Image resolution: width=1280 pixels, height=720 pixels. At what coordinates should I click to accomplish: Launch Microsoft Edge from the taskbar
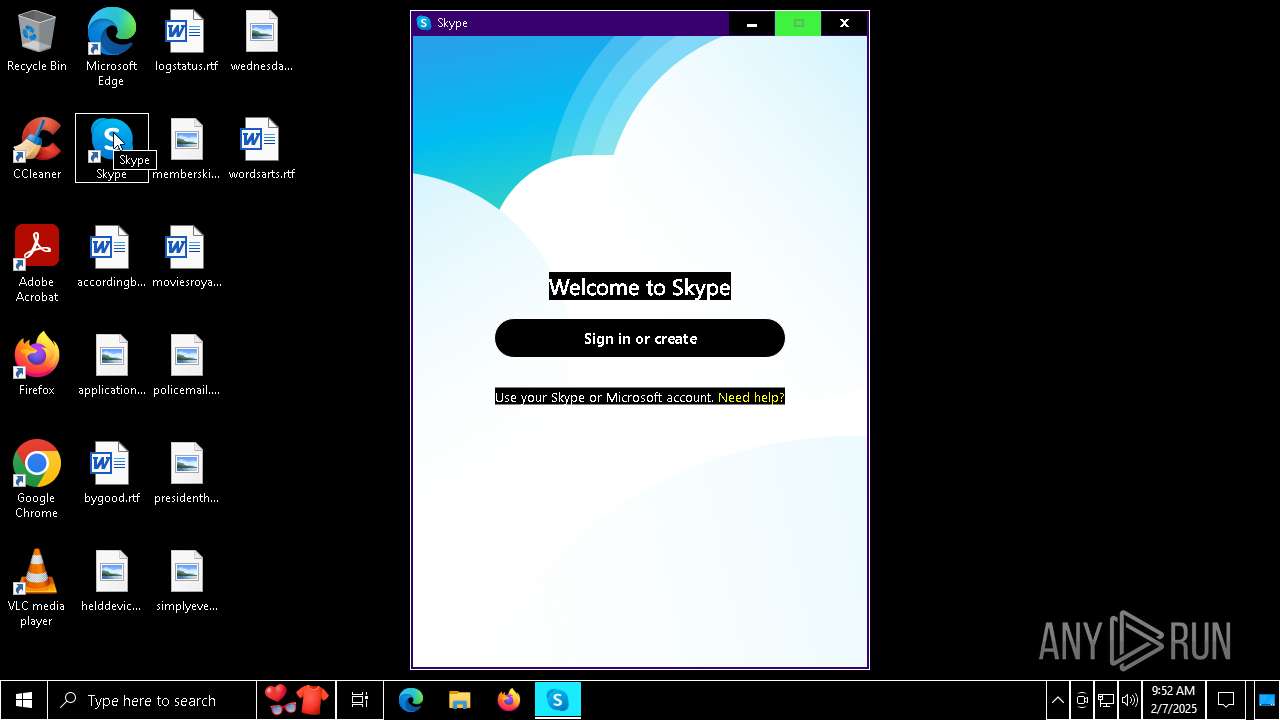[411, 700]
